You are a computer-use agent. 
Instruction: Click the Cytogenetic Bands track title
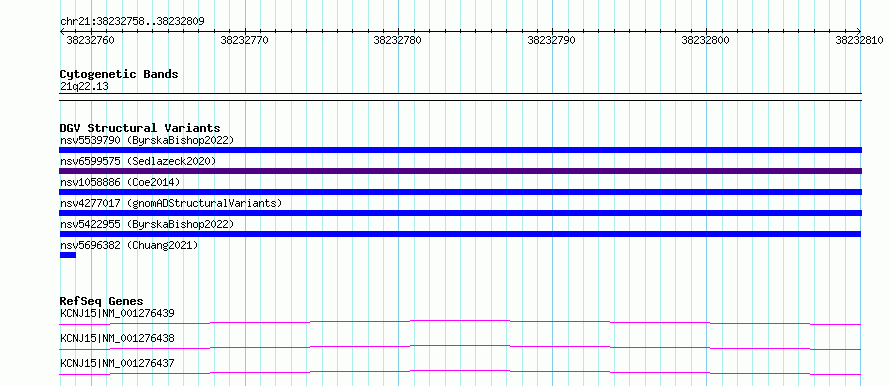[x=119, y=74]
